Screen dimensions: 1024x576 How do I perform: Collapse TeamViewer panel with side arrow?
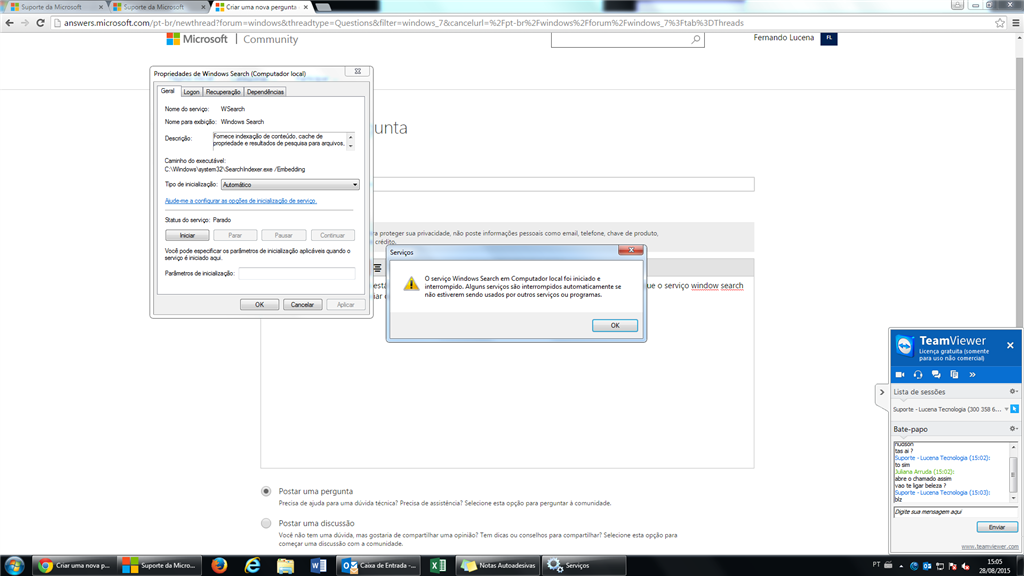(882, 392)
